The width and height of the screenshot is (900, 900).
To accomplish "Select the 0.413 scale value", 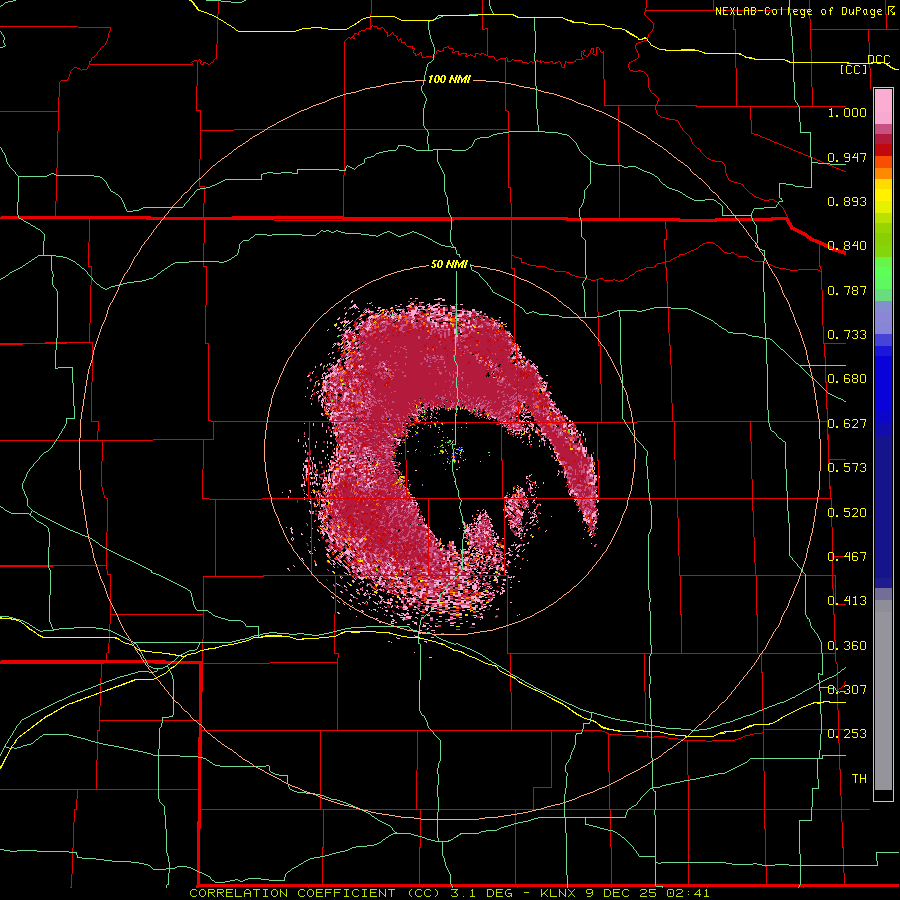I will pyautogui.click(x=847, y=601).
